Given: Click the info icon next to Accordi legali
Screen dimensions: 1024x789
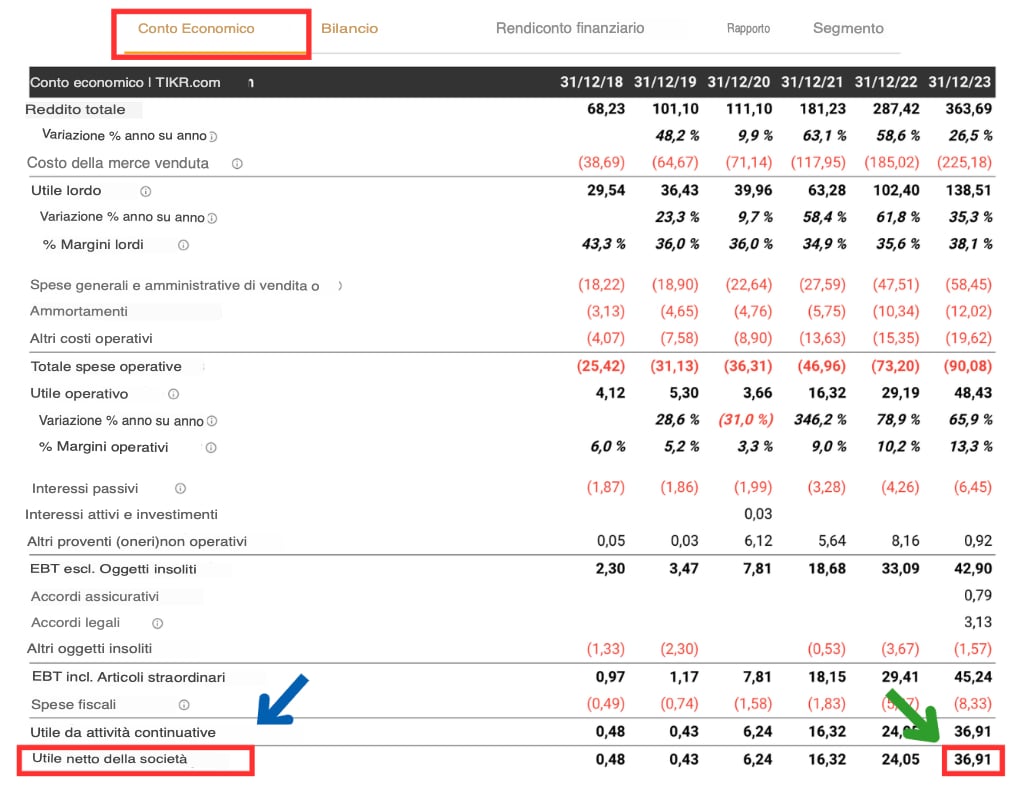Looking at the screenshot, I should 158,622.
